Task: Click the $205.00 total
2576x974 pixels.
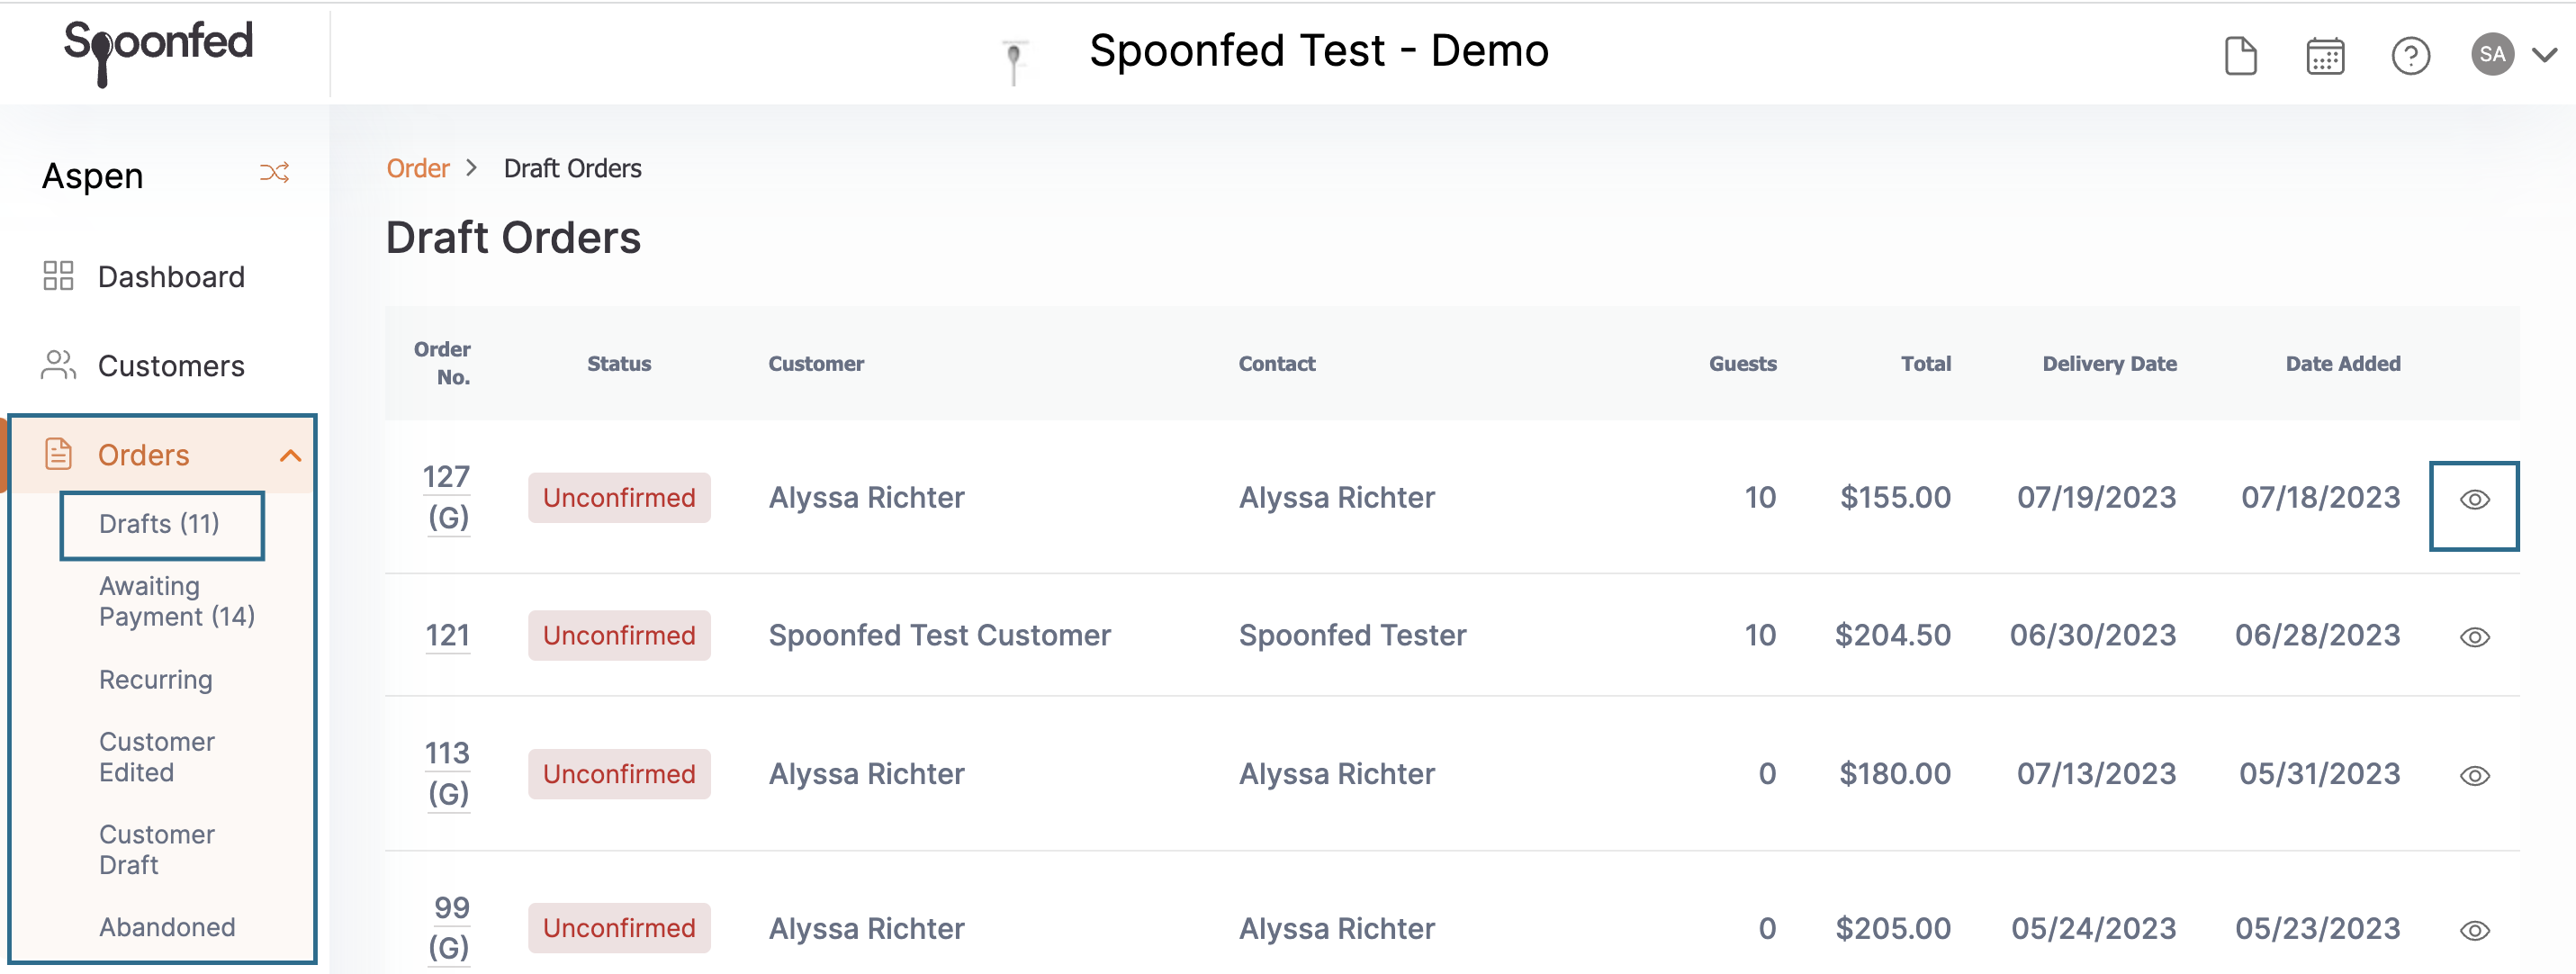Action: point(1893,928)
